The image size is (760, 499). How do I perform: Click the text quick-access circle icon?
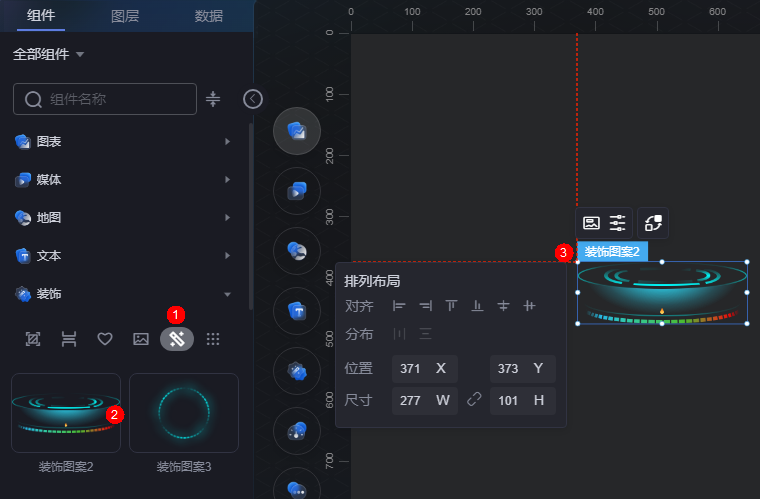[297, 311]
